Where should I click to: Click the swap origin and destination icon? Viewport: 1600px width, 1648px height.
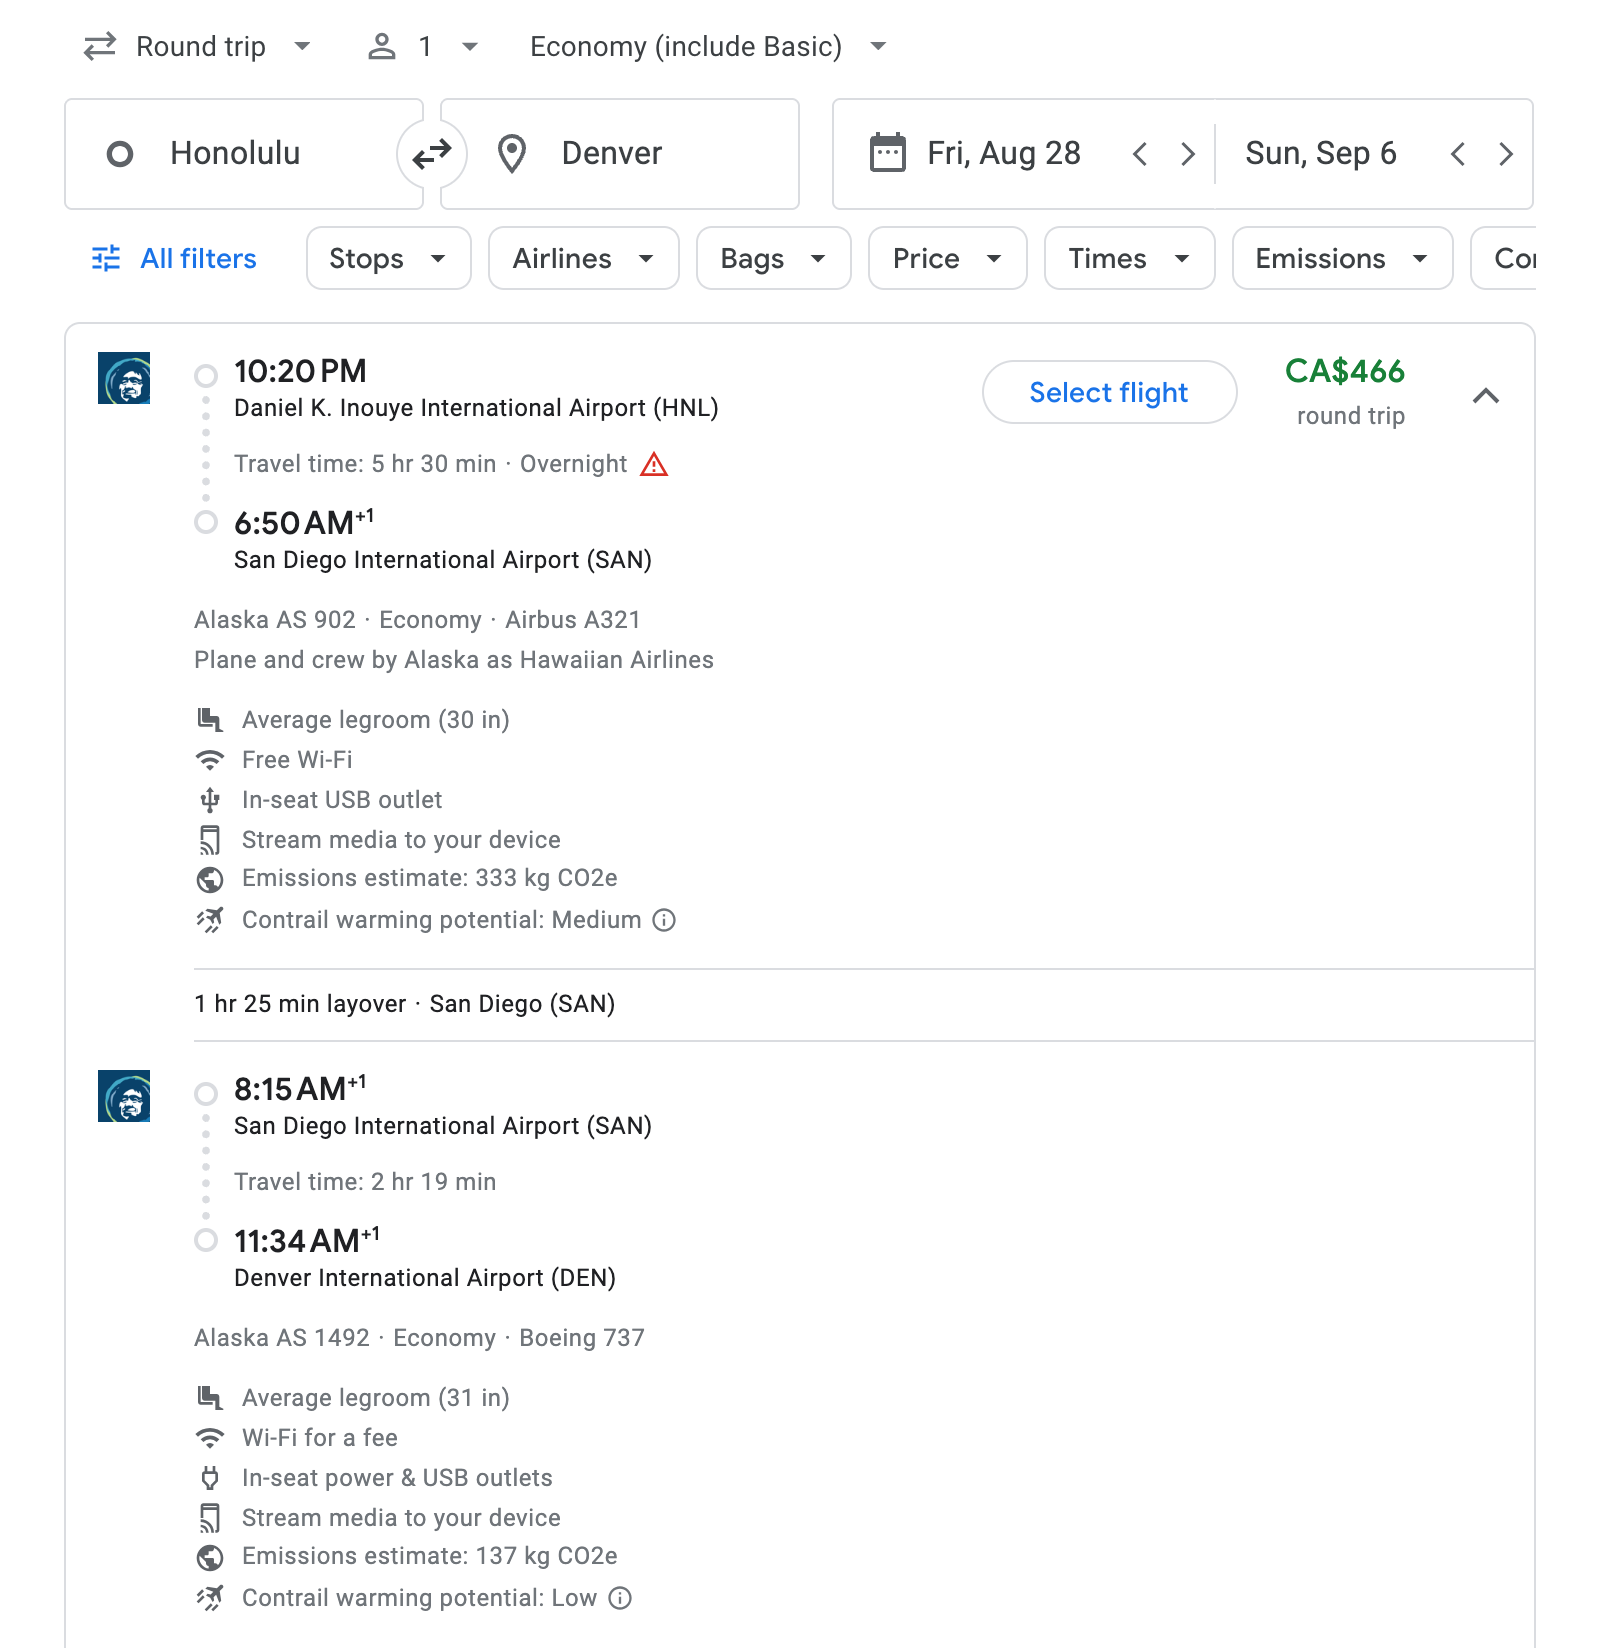430,153
